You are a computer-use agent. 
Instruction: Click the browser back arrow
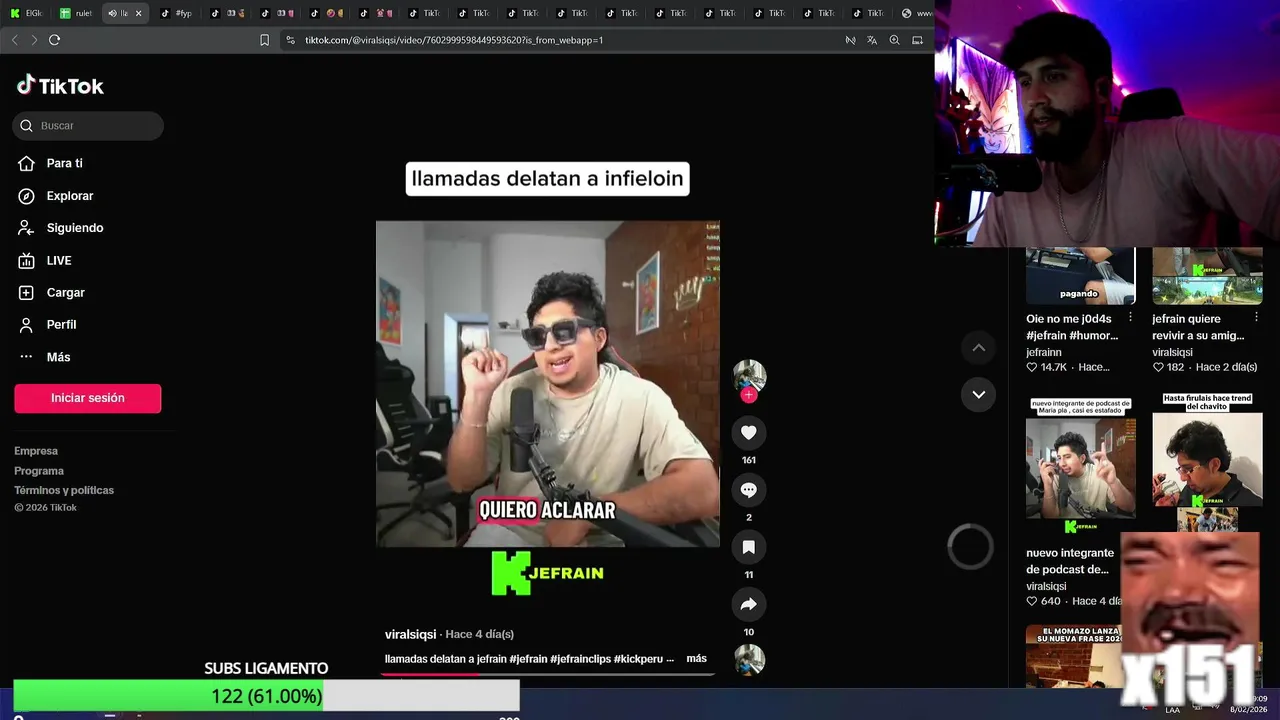pos(14,40)
